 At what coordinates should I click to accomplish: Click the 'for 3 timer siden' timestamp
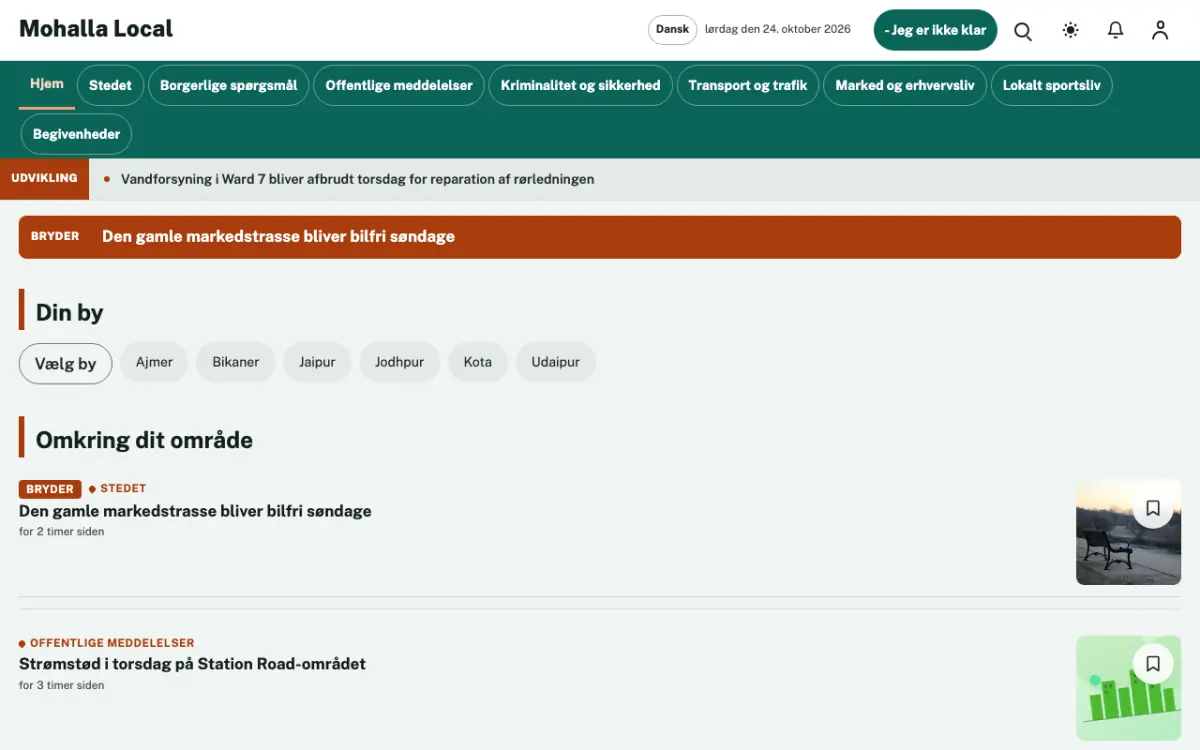[x=62, y=686]
